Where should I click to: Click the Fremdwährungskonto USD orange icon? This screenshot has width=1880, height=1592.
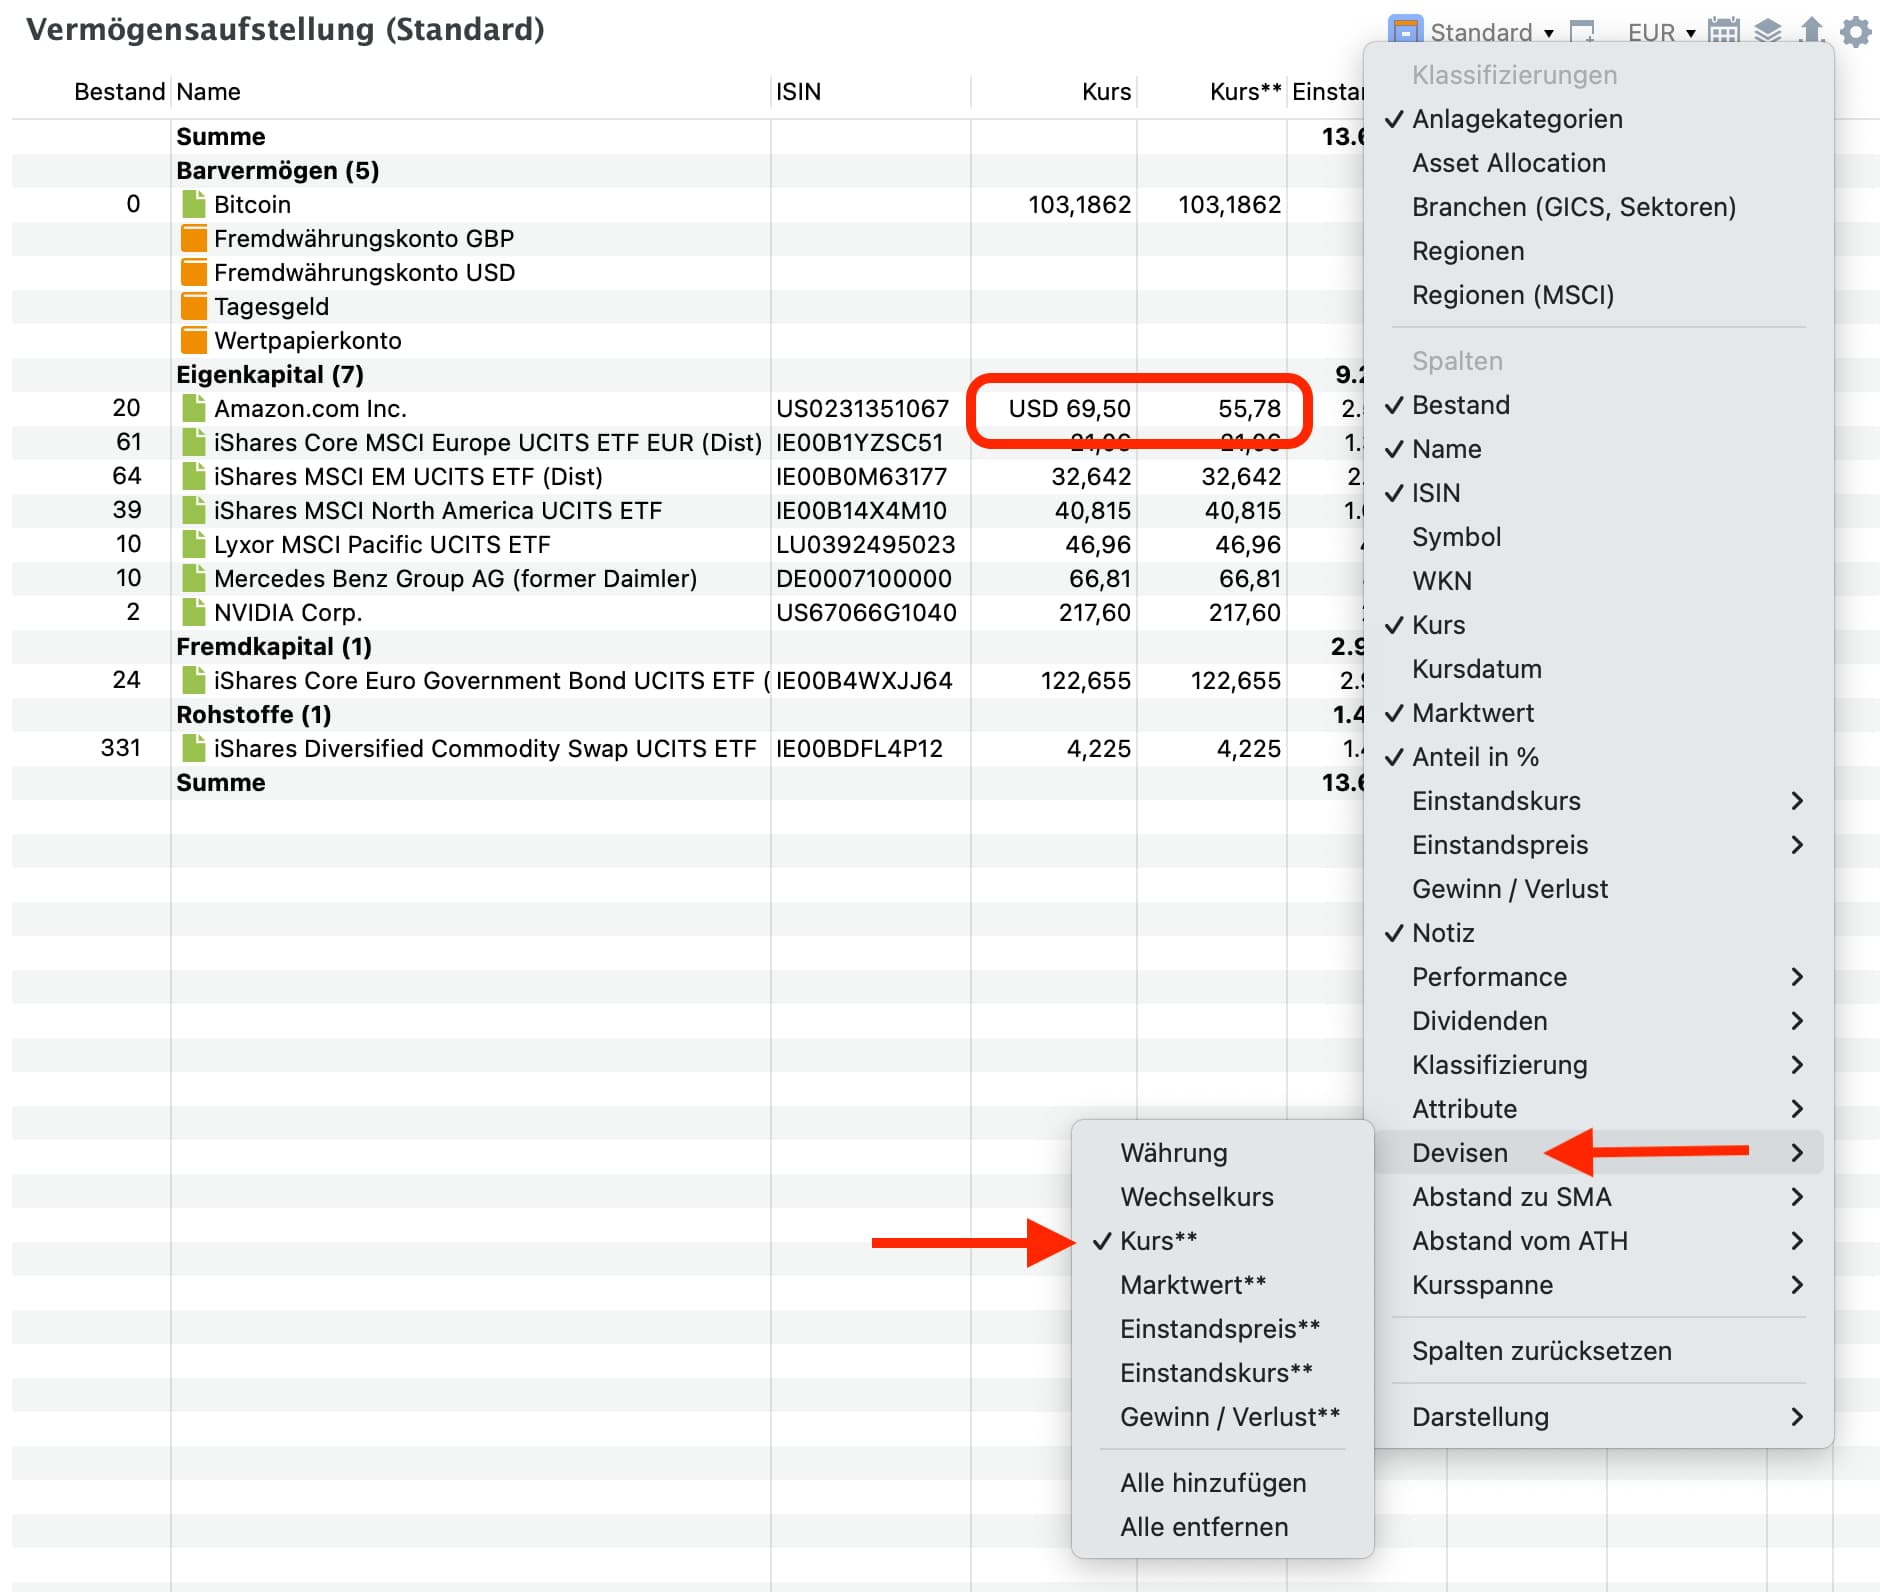tap(194, 272)
